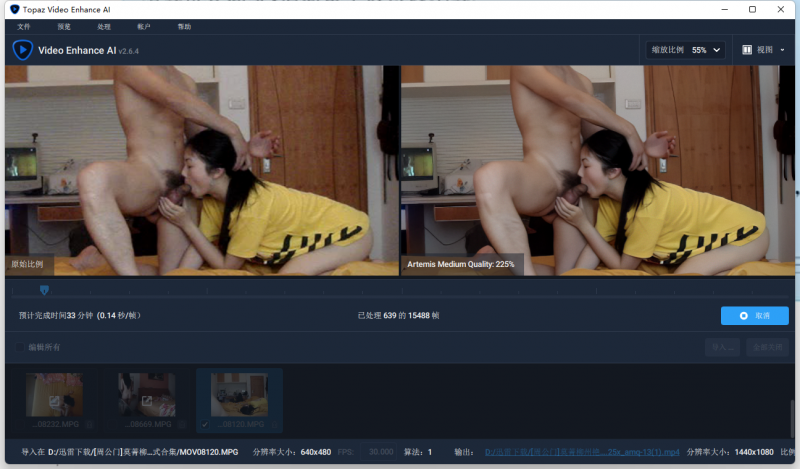The width and height of the screenshot is (800, 469).
Task: Open the 文件 menu
Action: [x=24, y=26]
